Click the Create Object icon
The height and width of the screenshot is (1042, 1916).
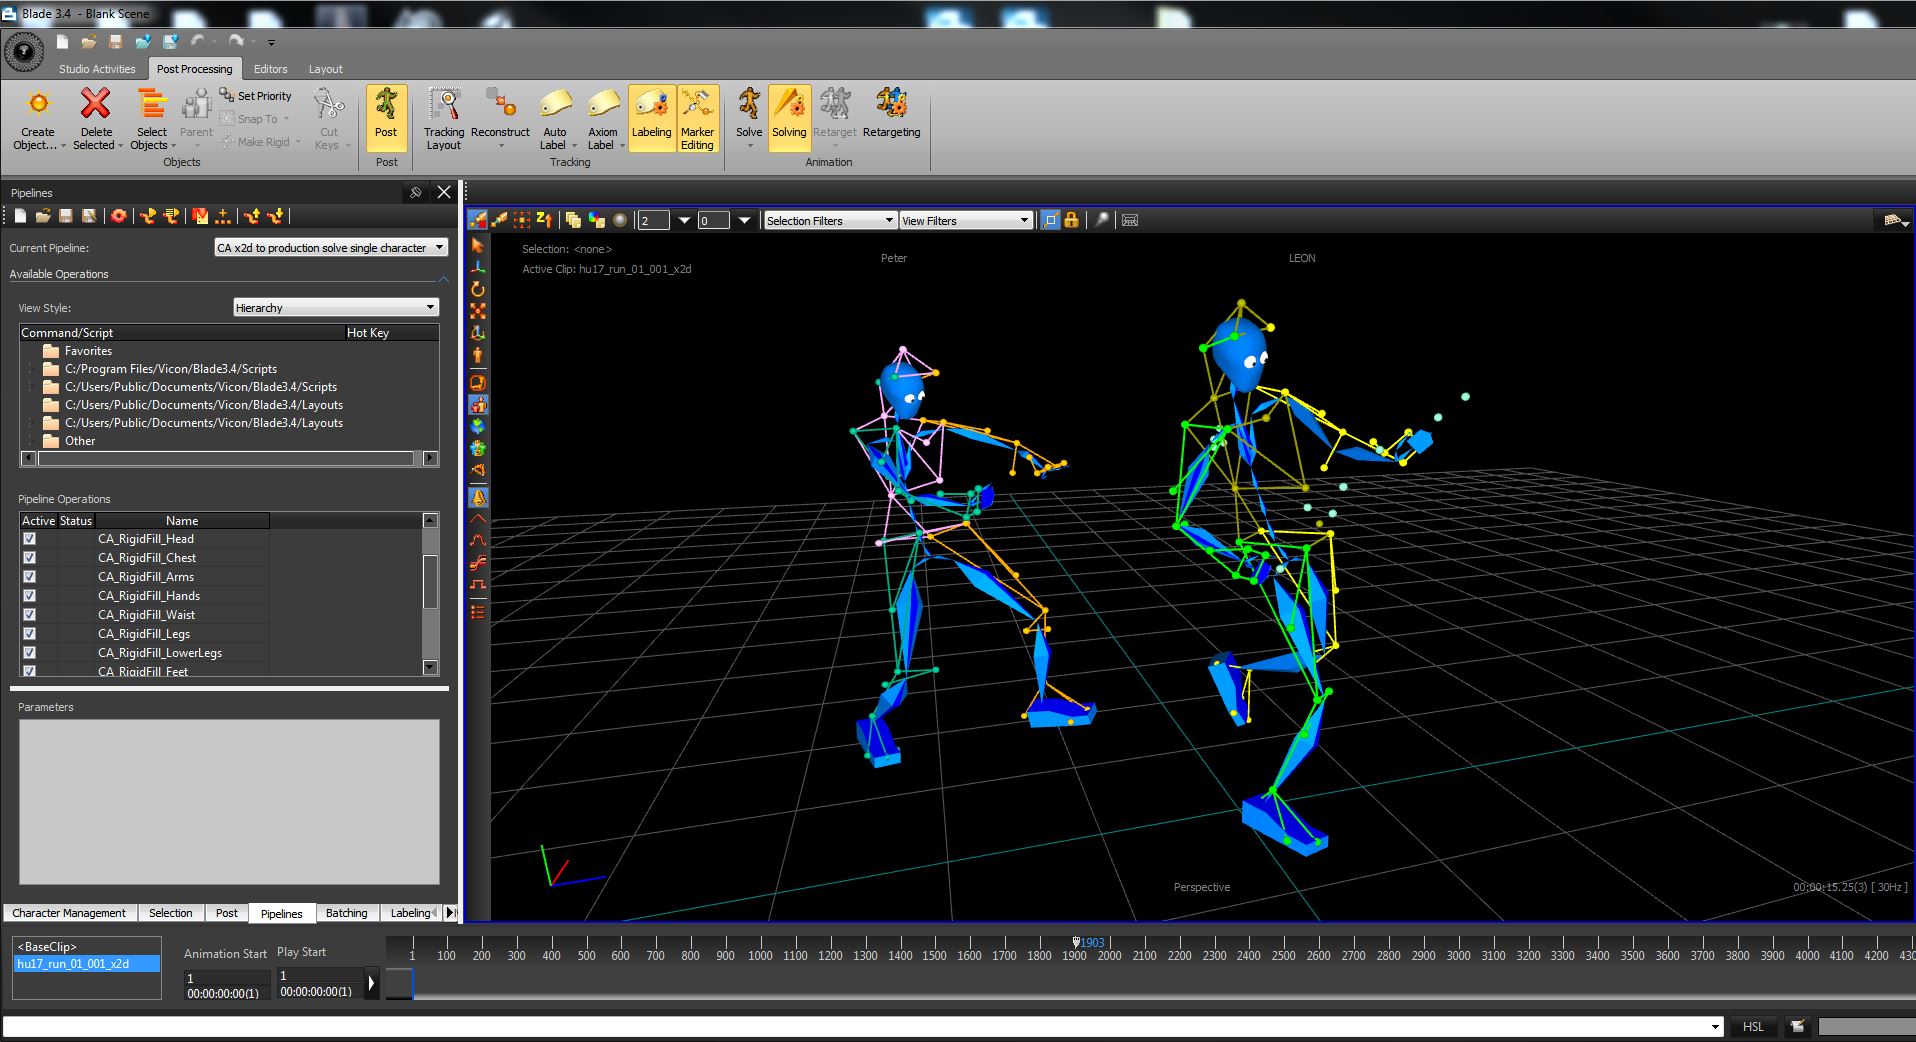tap(38, 104)
